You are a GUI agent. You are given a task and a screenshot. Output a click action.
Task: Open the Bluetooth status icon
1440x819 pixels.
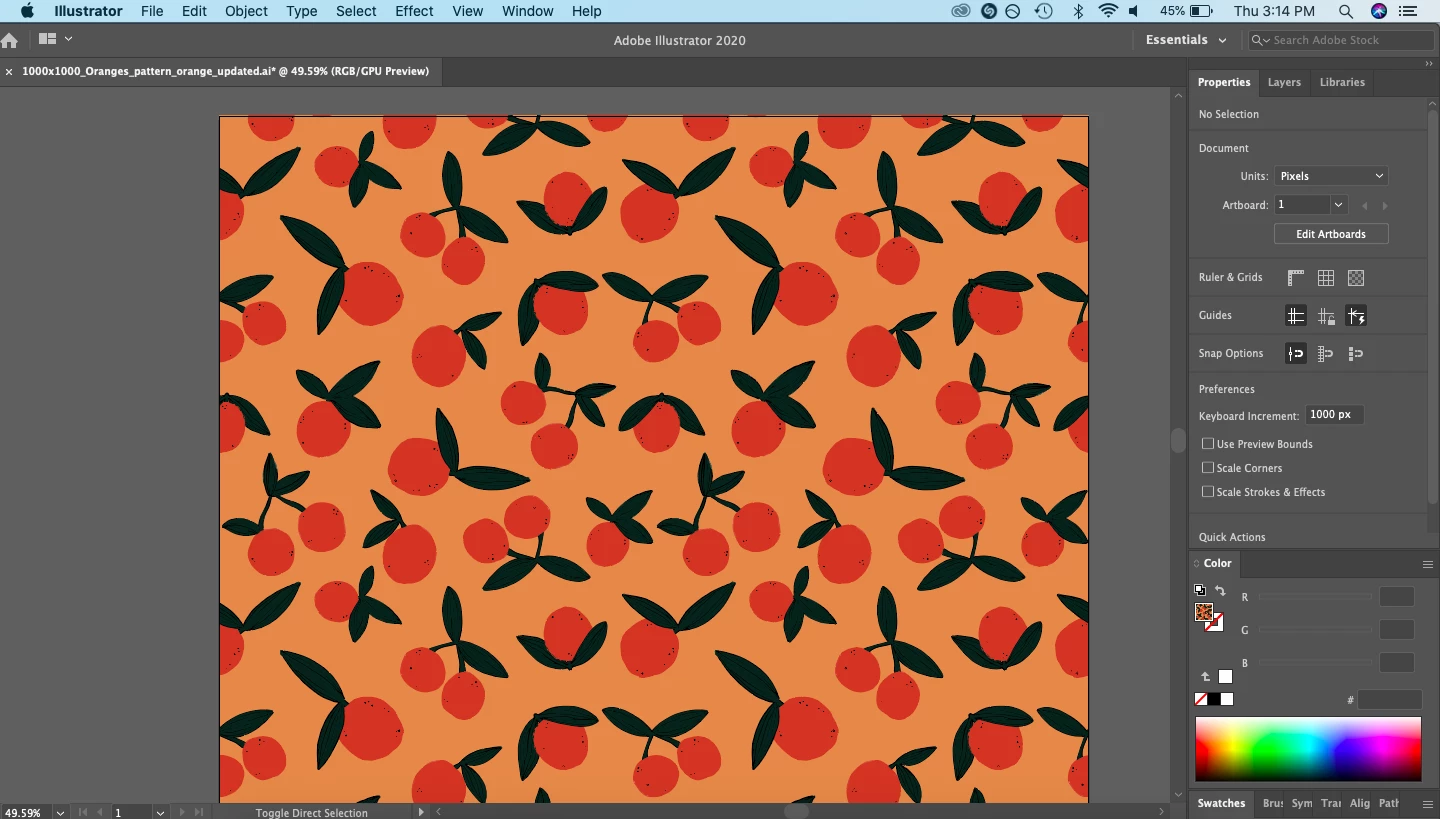pos(1078,11)
